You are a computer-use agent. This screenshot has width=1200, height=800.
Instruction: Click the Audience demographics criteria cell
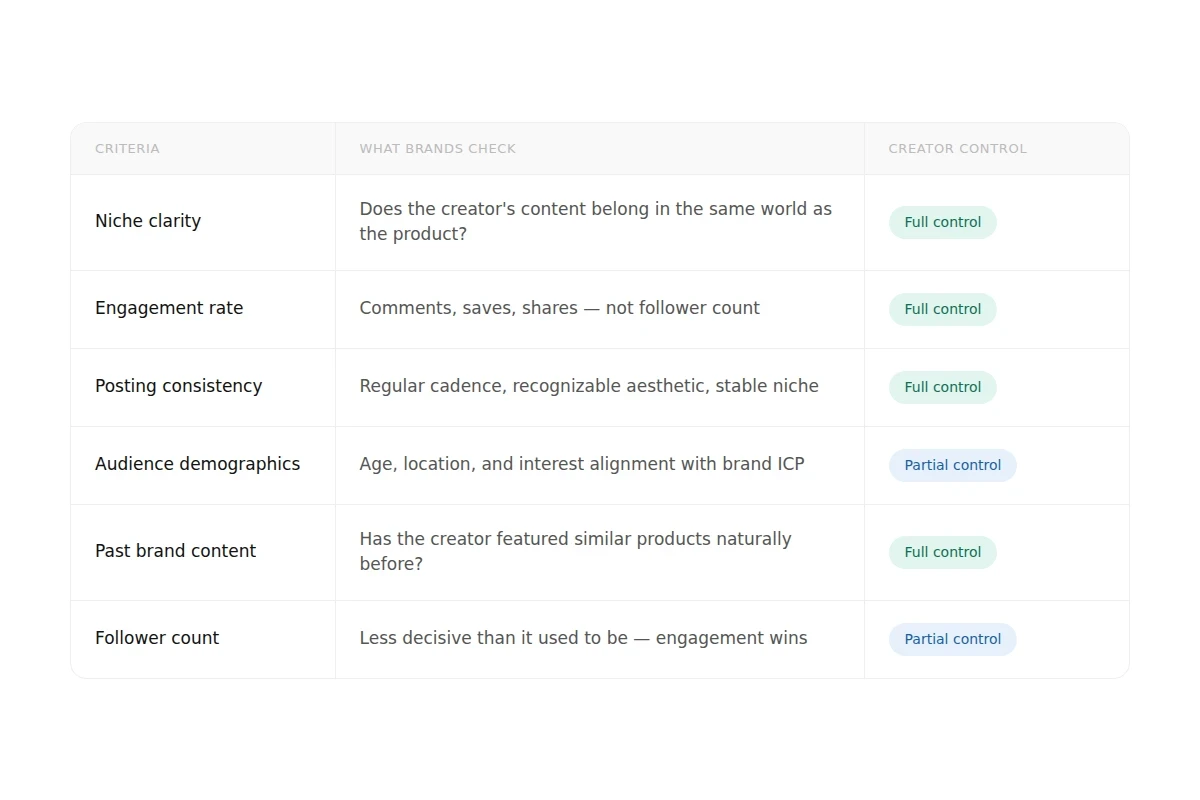point(197,464)
